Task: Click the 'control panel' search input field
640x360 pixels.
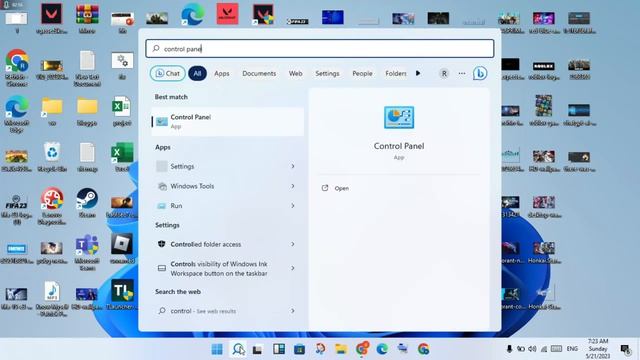Action: [320, 49]
